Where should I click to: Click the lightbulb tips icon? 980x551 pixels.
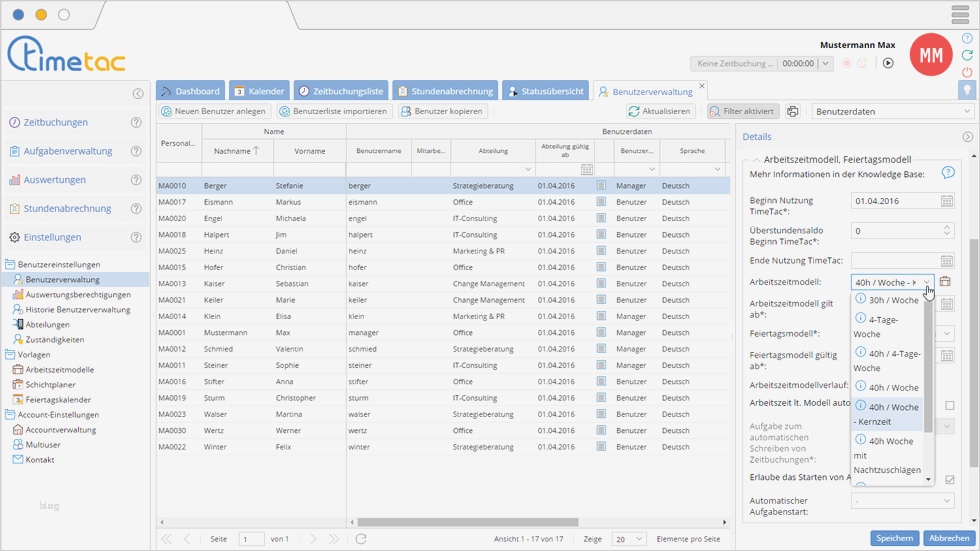click(x=967, y=90)
